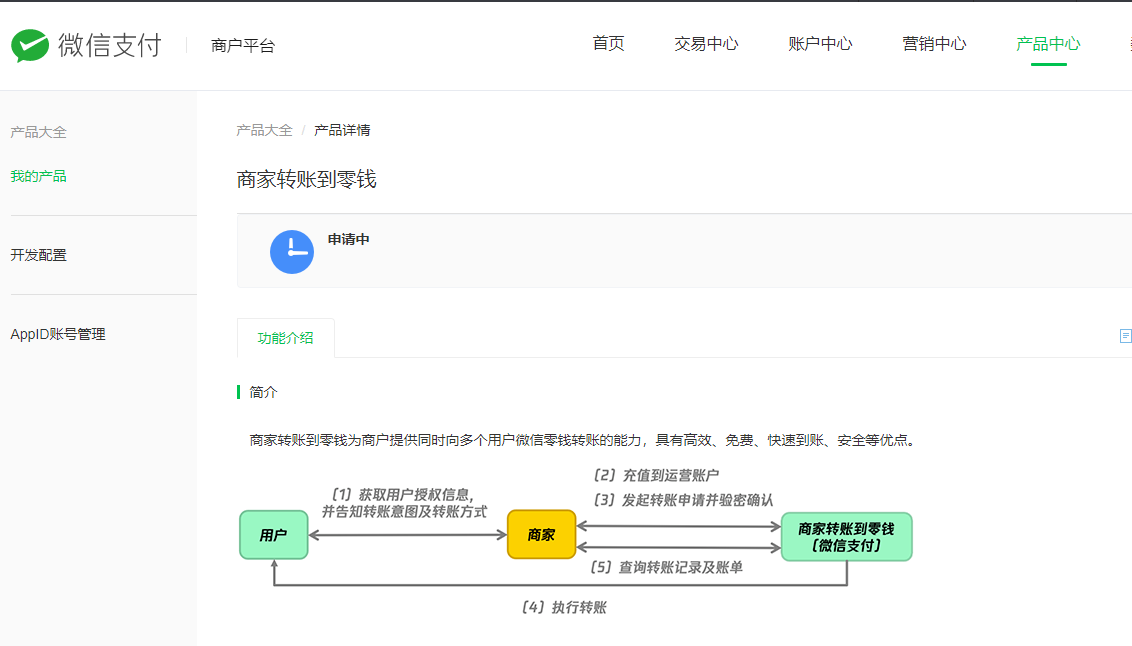This screenshot has width=1132, height=646.
Task: Open the 首页 navigation item
Action: click(x=608, y=43)
